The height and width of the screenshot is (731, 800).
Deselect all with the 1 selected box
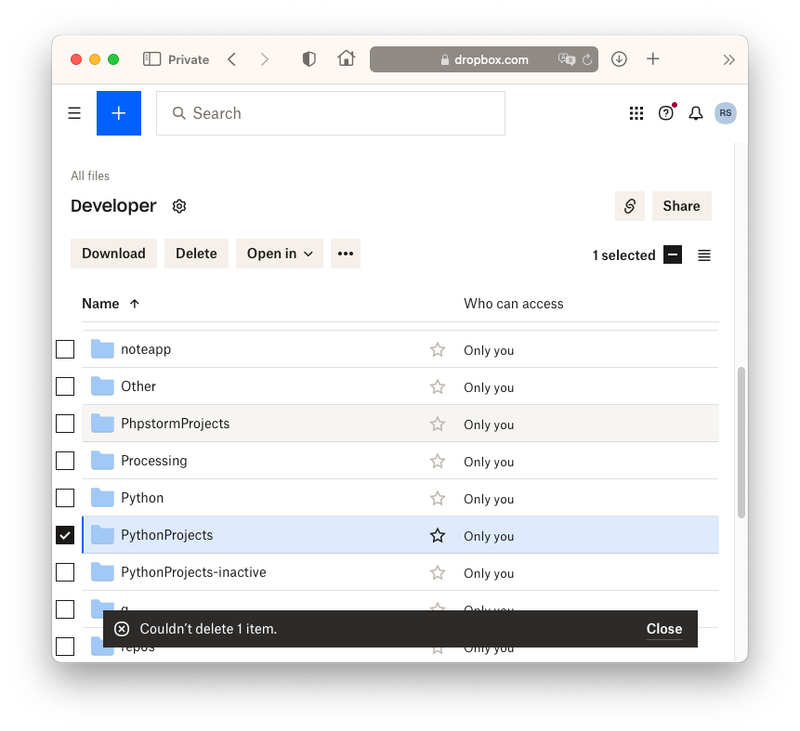(672, 255)
